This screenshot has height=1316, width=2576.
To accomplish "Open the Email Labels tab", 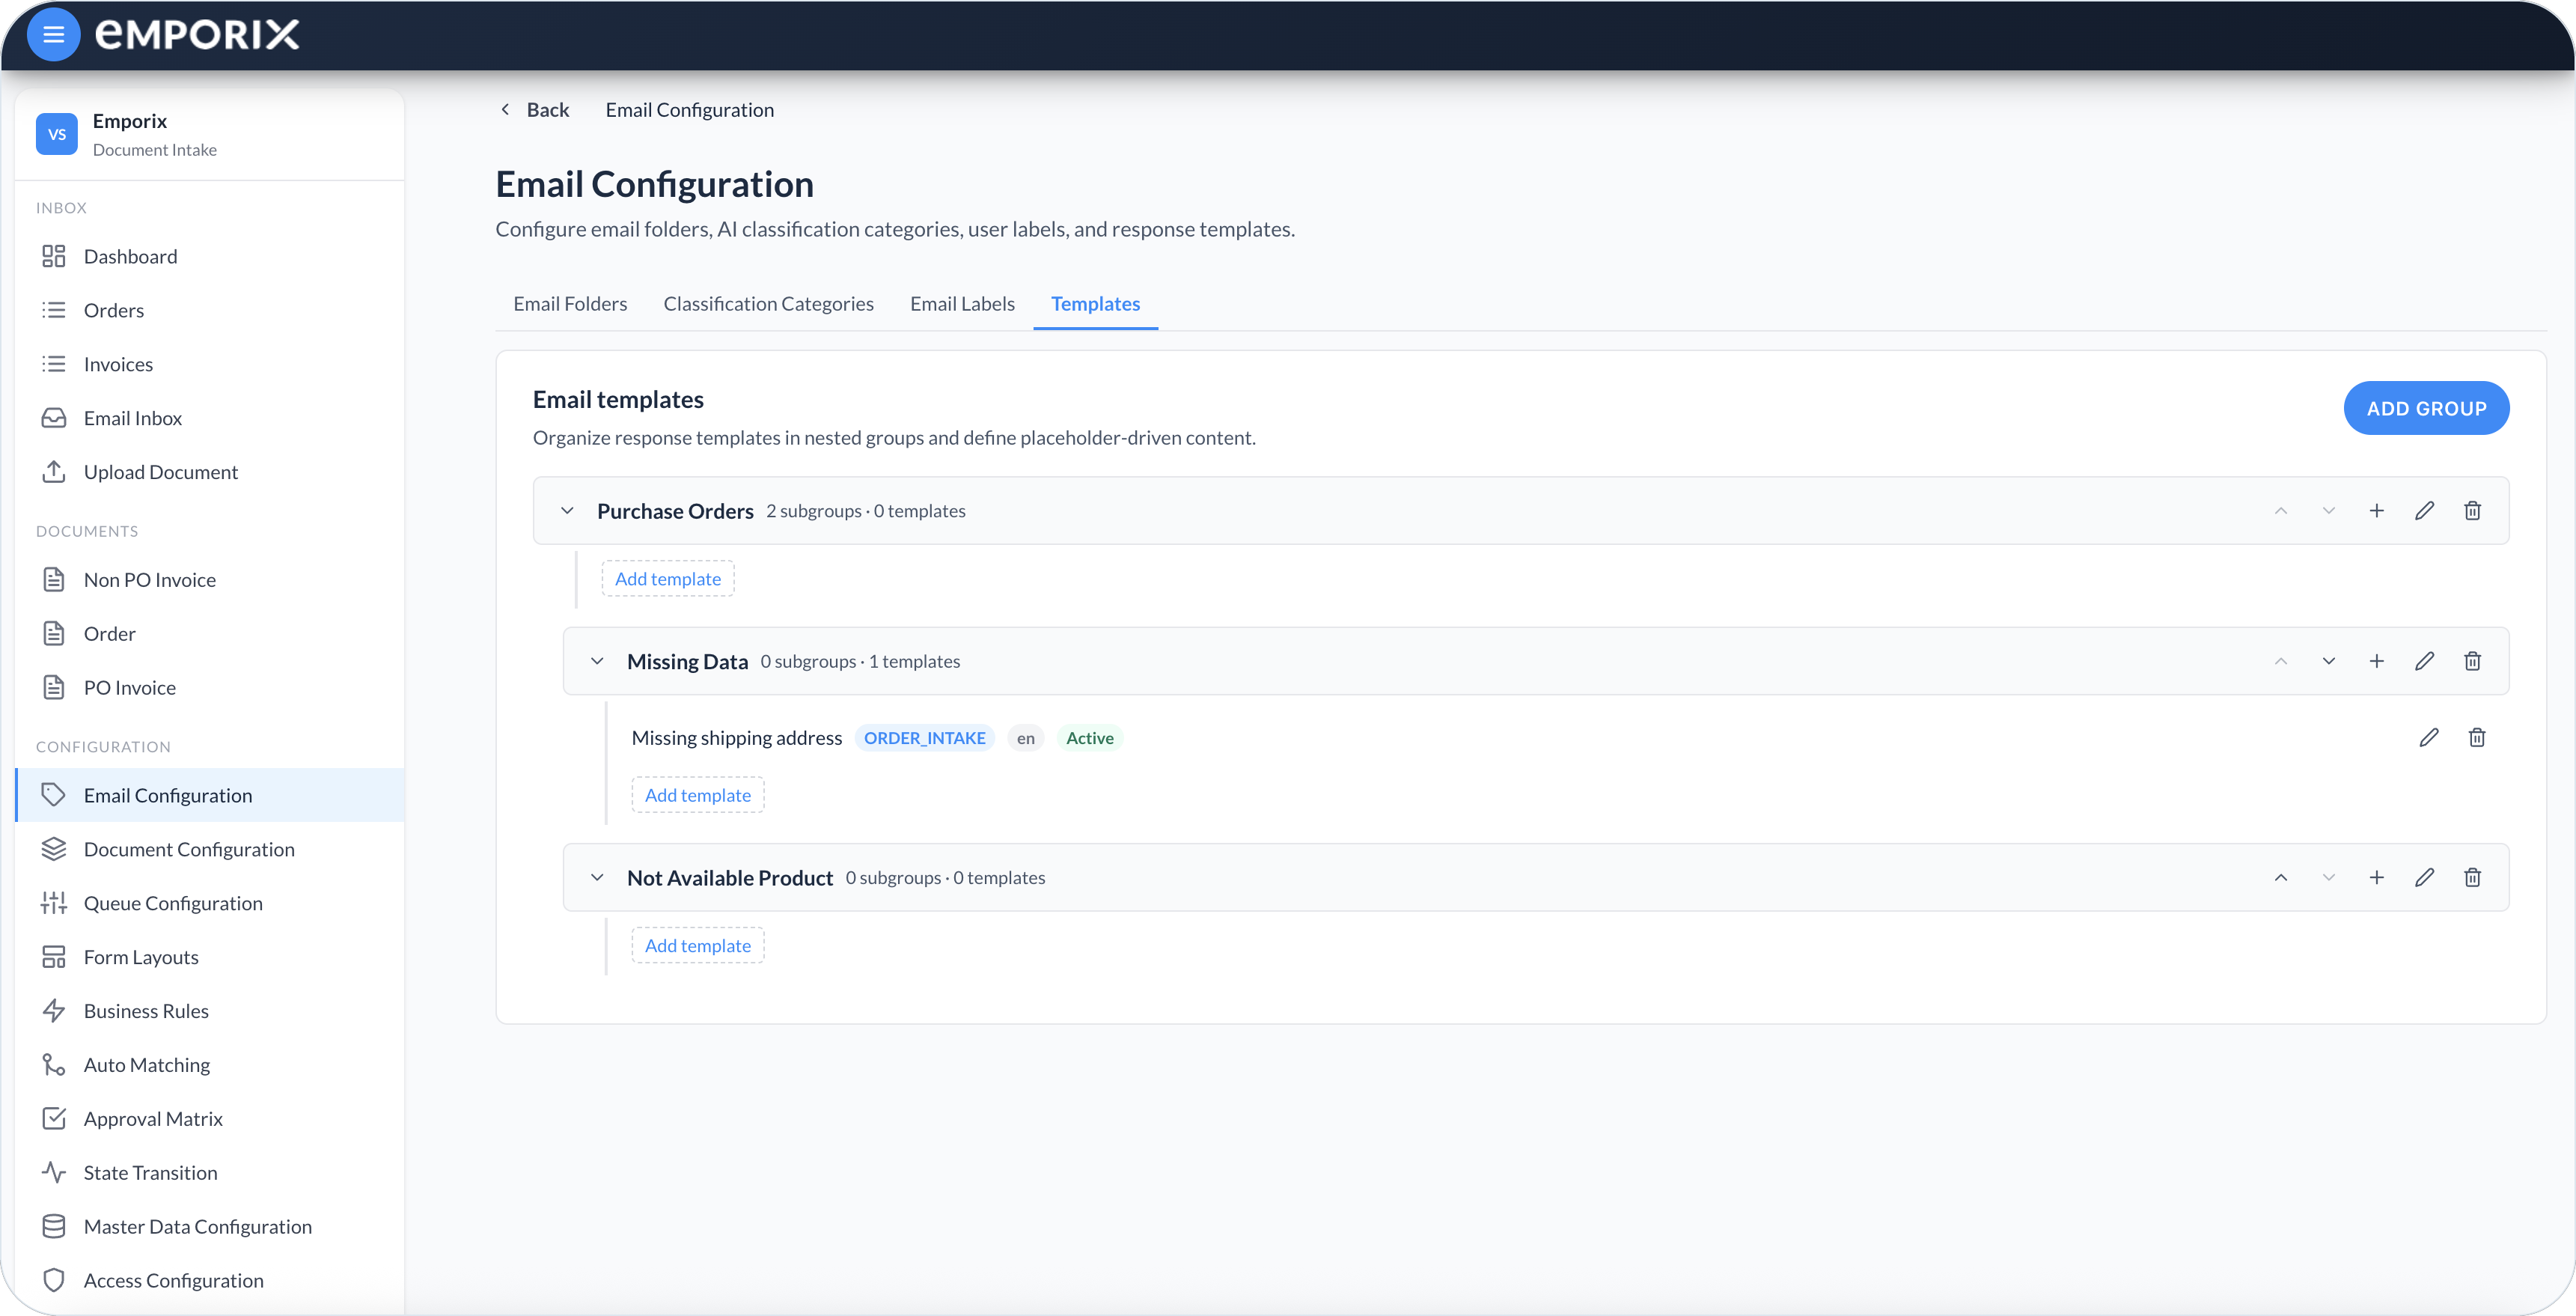I will coord(962,304).
